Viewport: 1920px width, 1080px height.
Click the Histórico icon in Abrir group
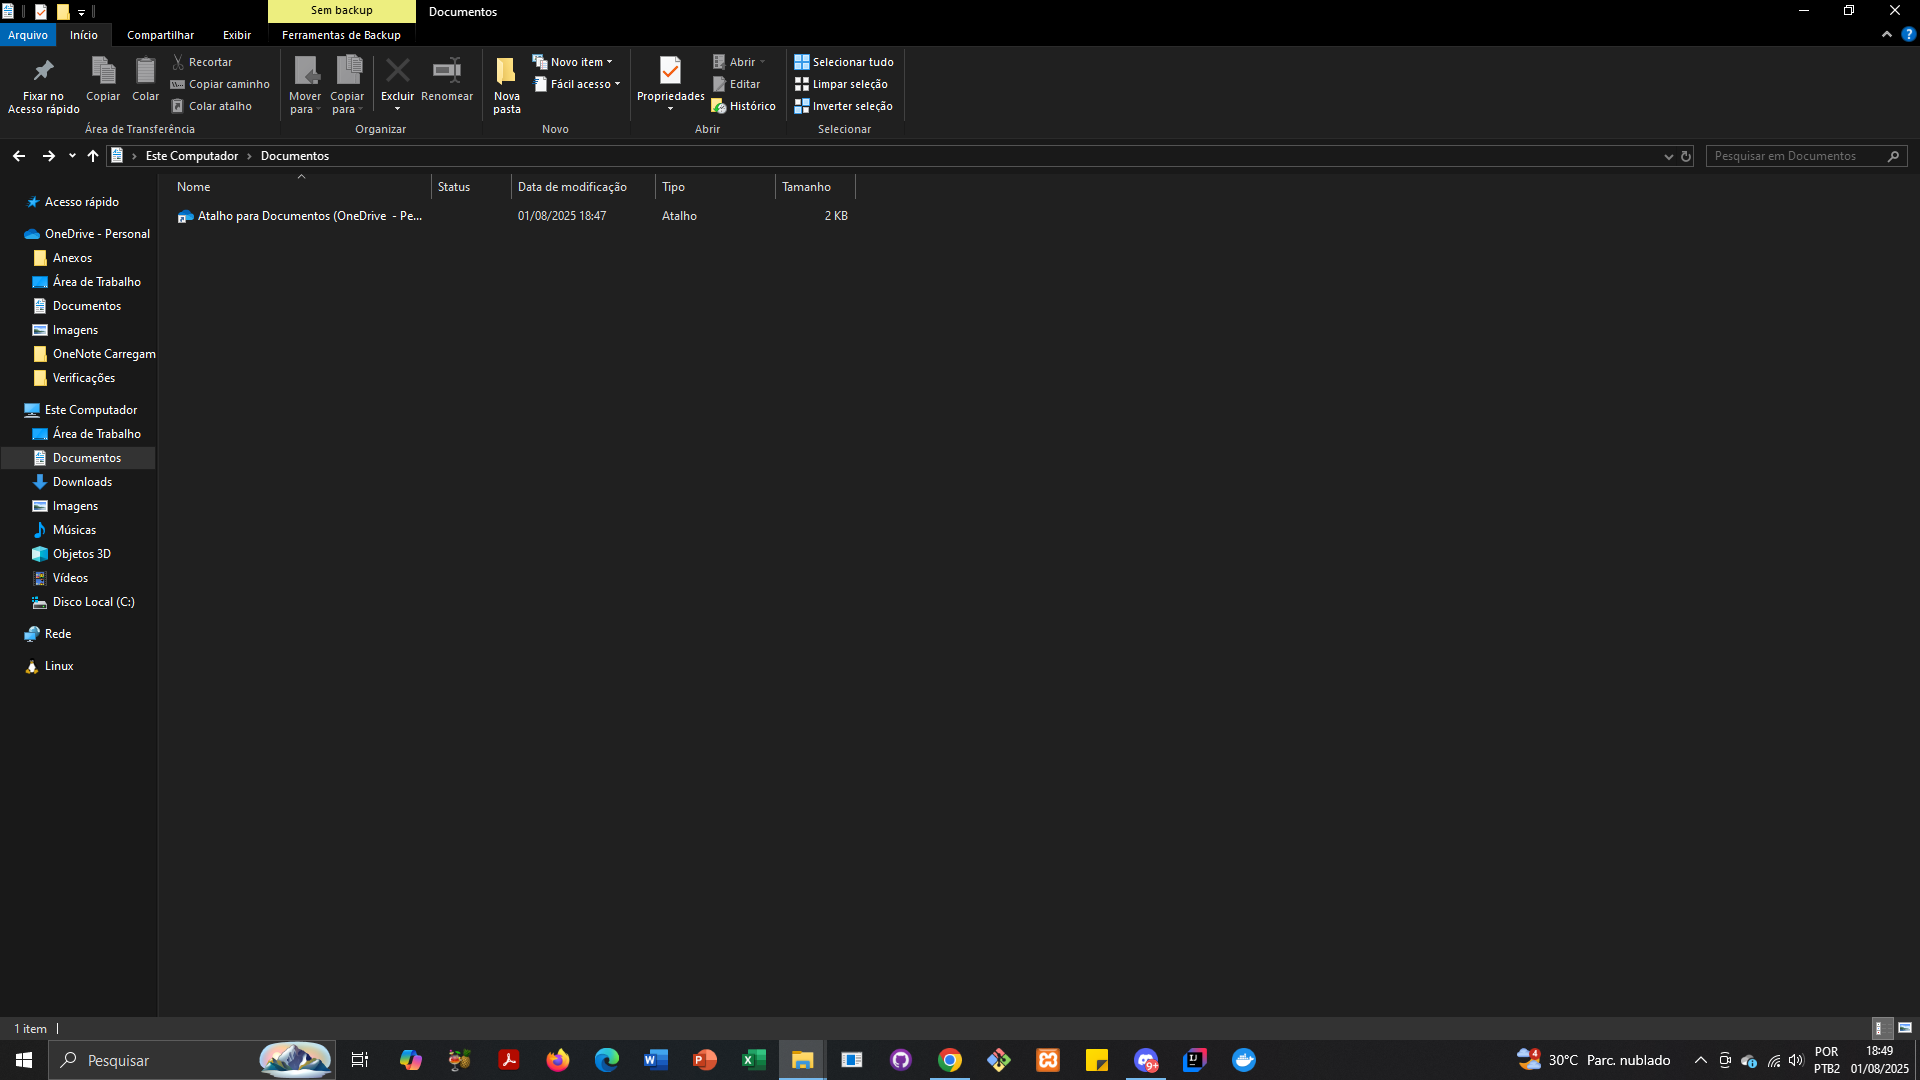[x=718, y=106]
